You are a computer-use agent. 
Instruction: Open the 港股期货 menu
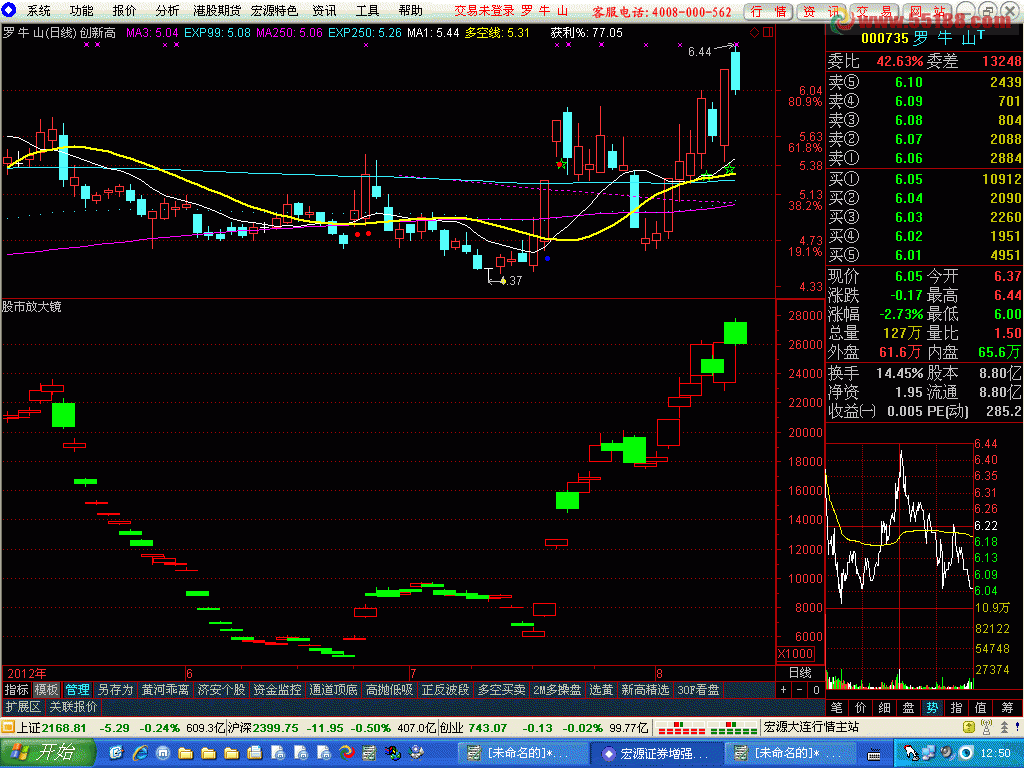[217, 10]
